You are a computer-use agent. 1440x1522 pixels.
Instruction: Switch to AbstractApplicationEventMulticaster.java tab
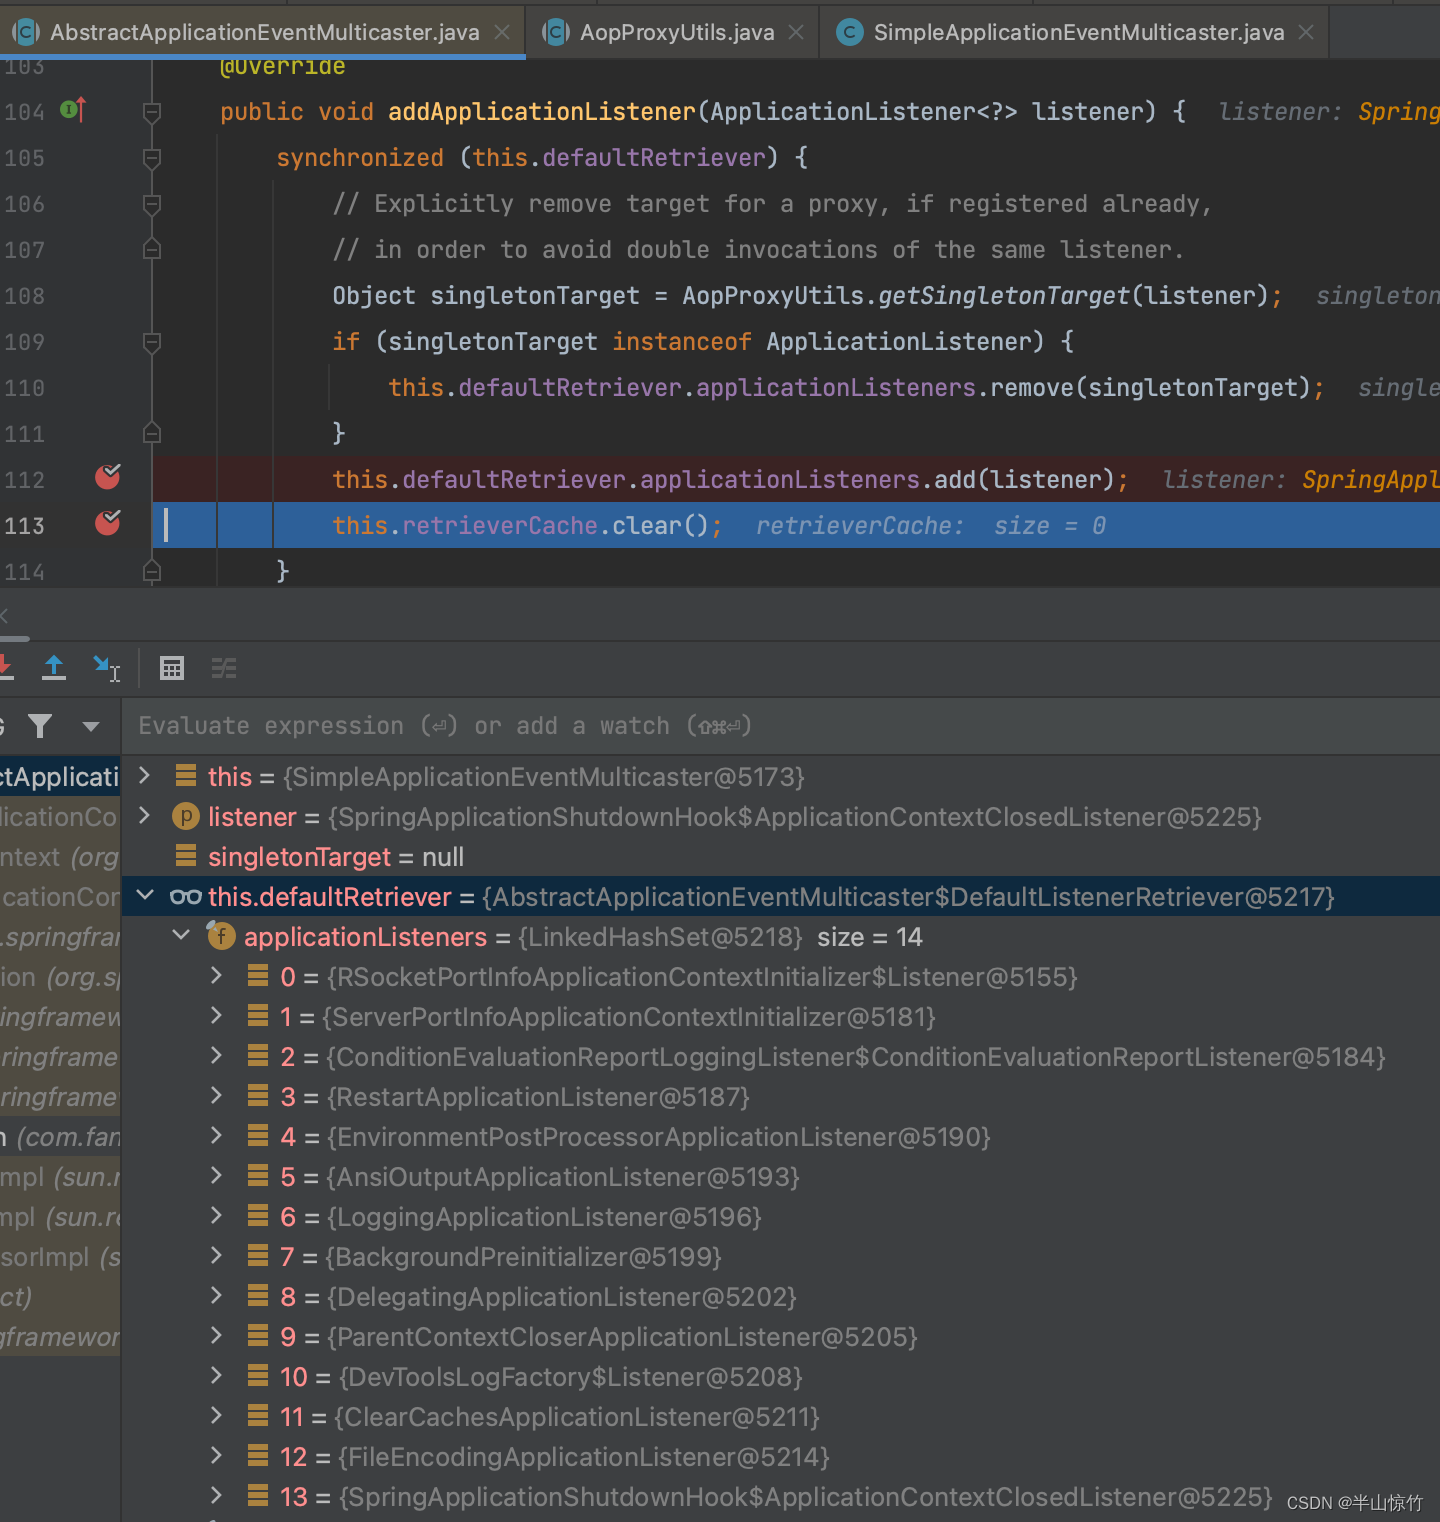pos(264,32)
